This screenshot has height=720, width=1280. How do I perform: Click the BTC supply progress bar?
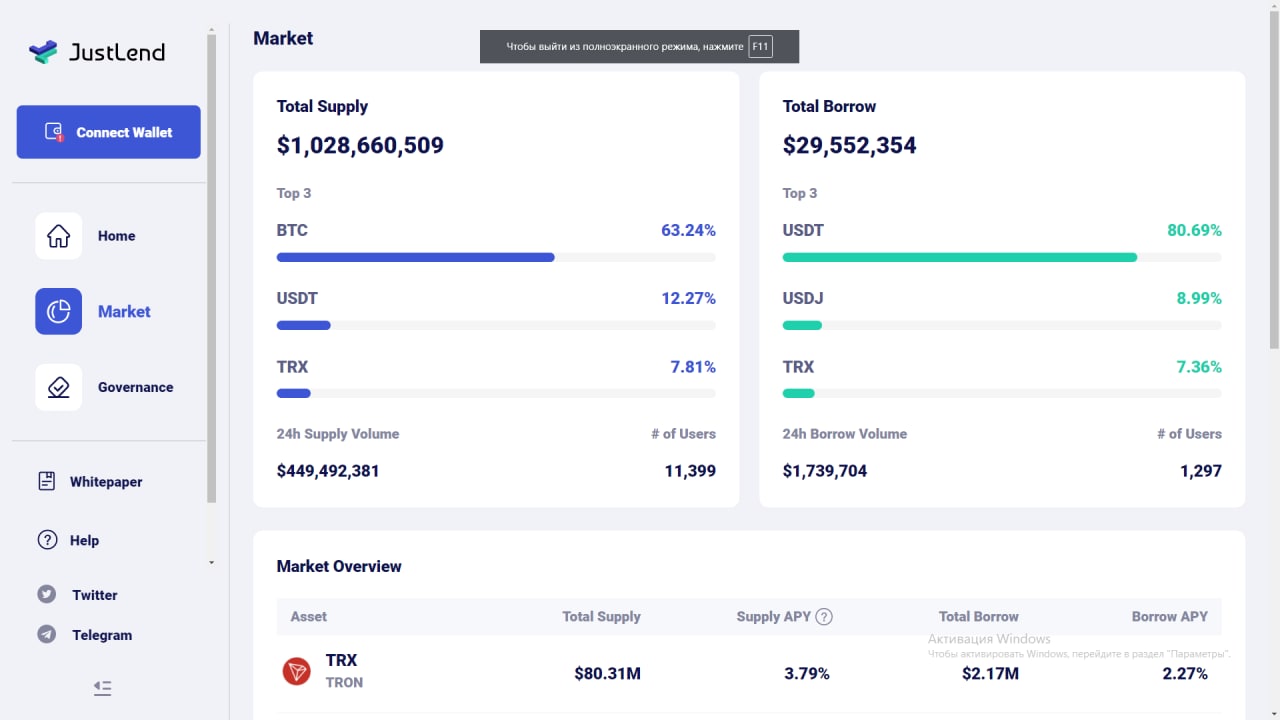(x=496, y=257)
